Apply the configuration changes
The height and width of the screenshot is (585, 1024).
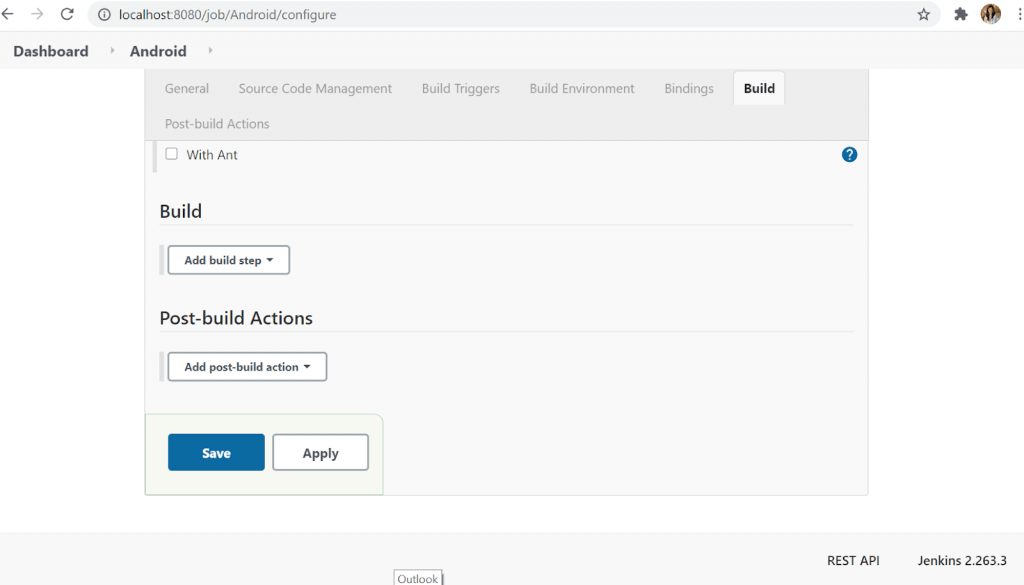320,452
